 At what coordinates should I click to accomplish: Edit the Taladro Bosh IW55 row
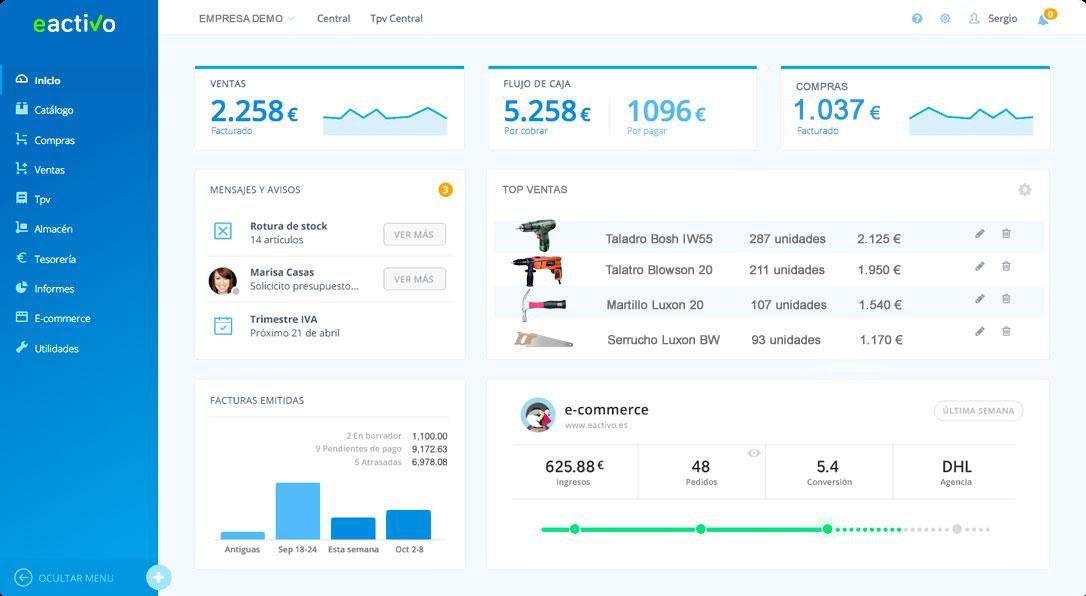[x=979, y=234]
